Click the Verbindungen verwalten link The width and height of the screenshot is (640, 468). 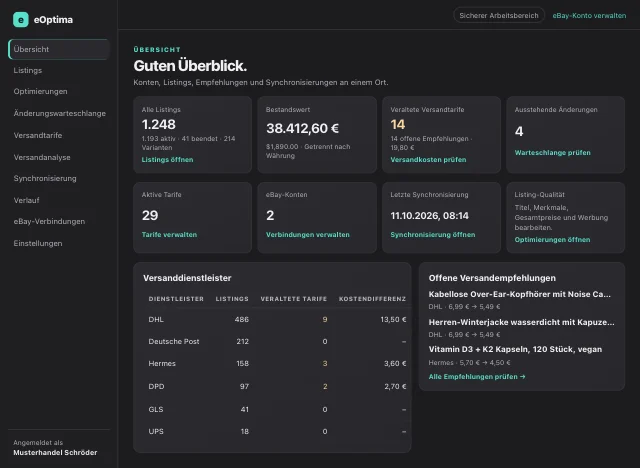click(x=308, y=235)
